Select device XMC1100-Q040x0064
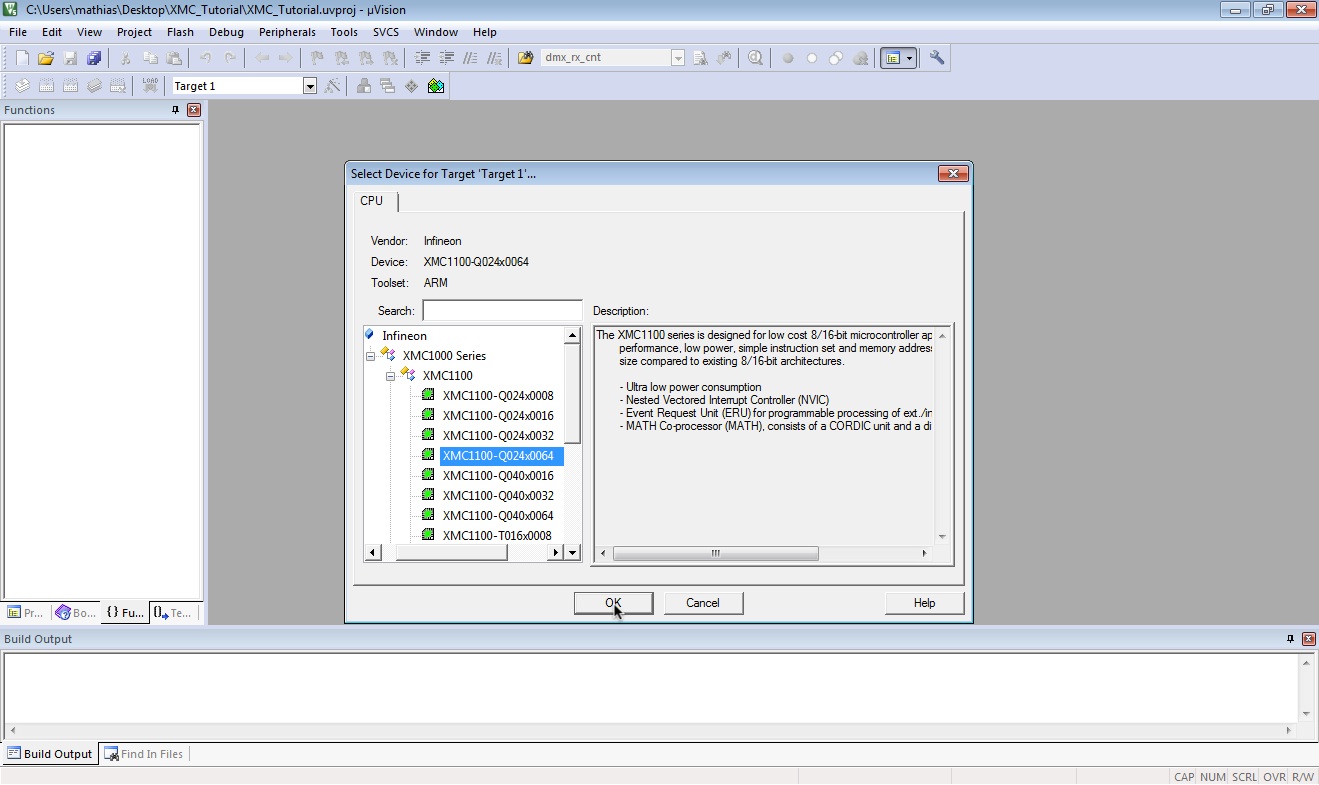 pyautogui.click(x=498, y=516)
